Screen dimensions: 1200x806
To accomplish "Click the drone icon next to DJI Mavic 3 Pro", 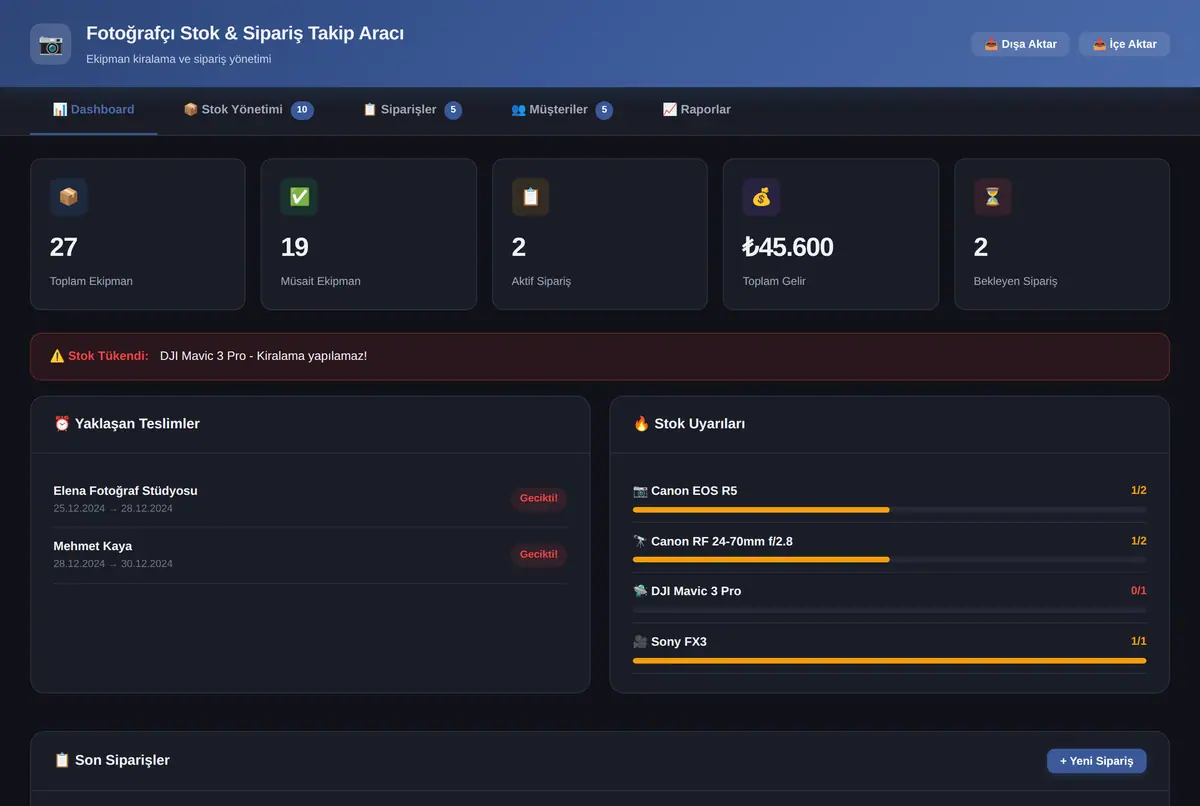I will point(640,591).
